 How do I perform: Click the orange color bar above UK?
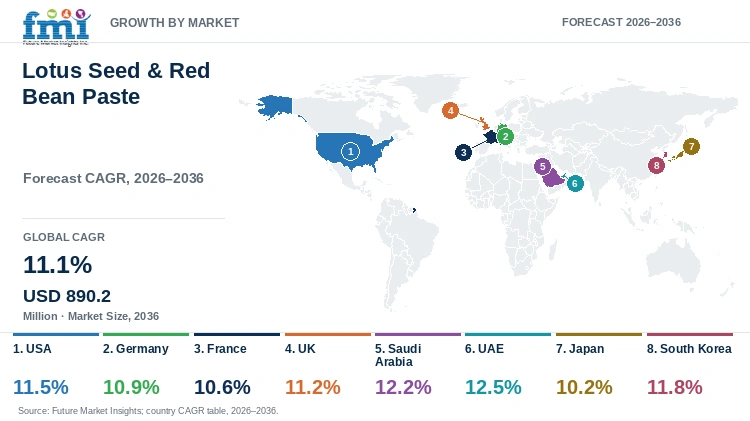pos(328,334)
